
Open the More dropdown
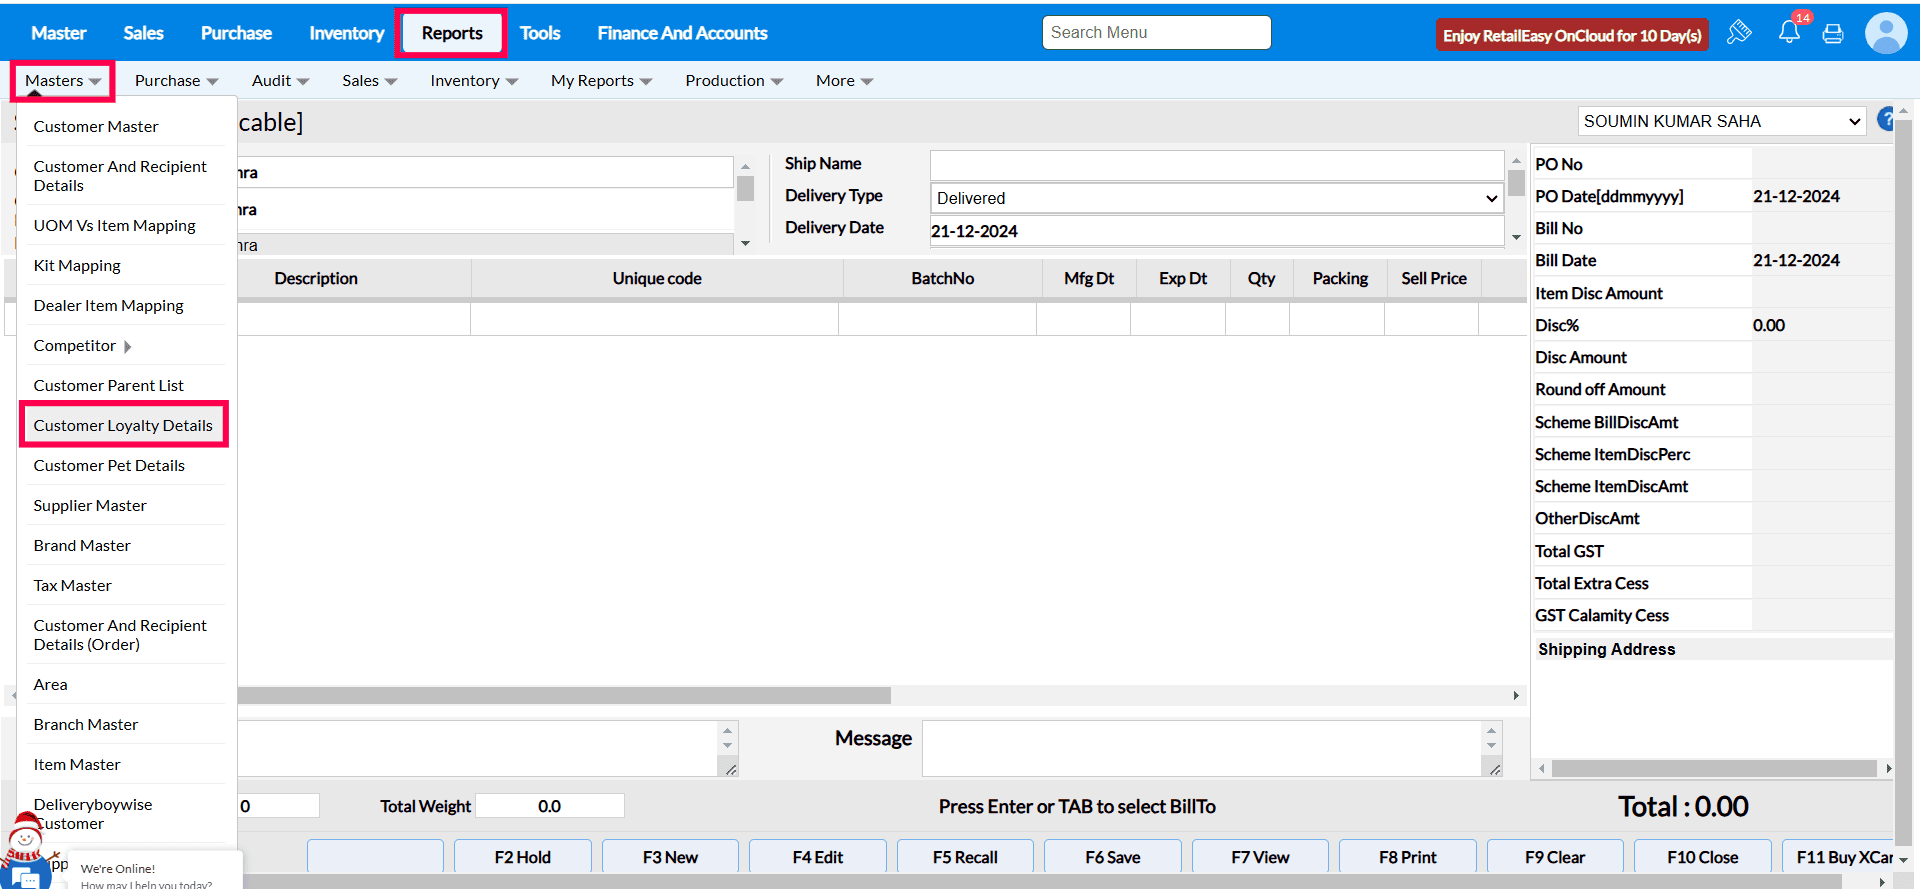(x=844, y=81)
